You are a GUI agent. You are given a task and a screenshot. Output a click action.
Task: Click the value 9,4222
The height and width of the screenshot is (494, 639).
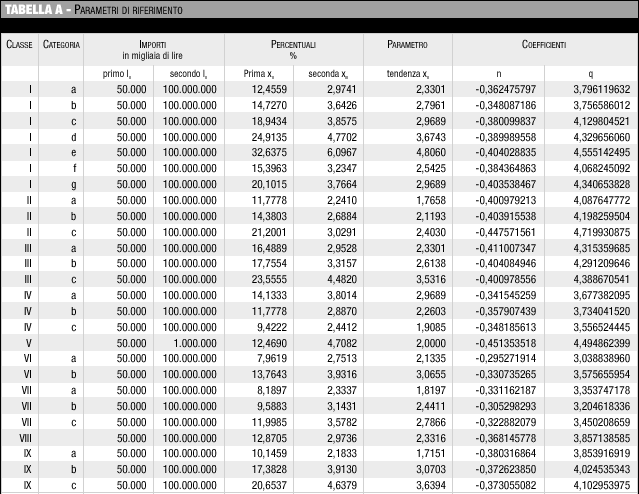click(272, 327)
